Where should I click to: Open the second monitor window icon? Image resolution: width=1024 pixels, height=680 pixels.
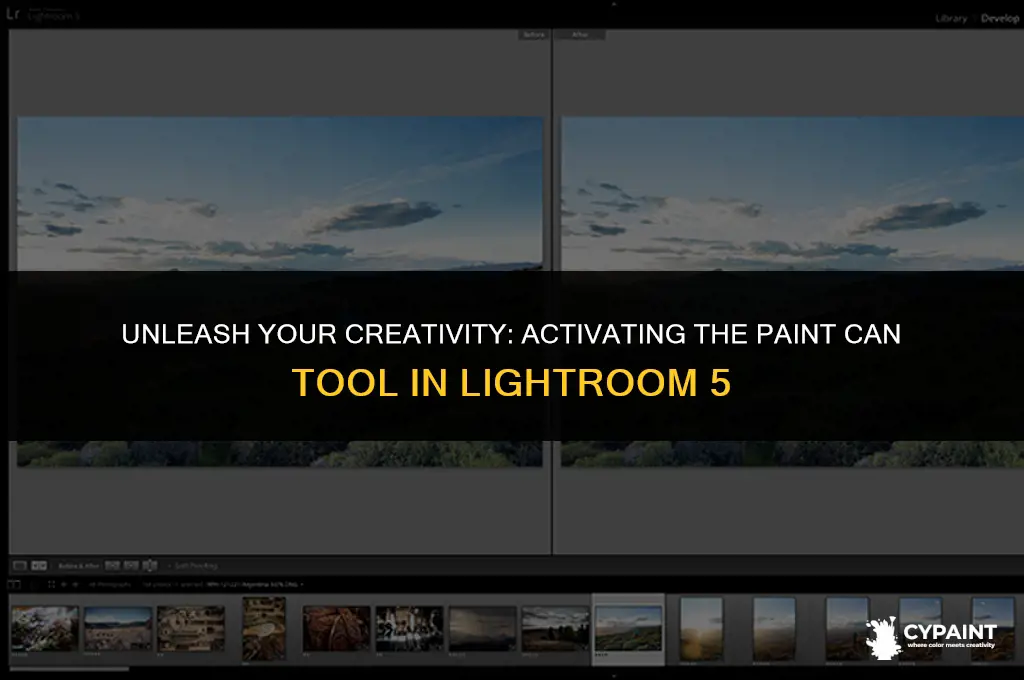[14, 585]
